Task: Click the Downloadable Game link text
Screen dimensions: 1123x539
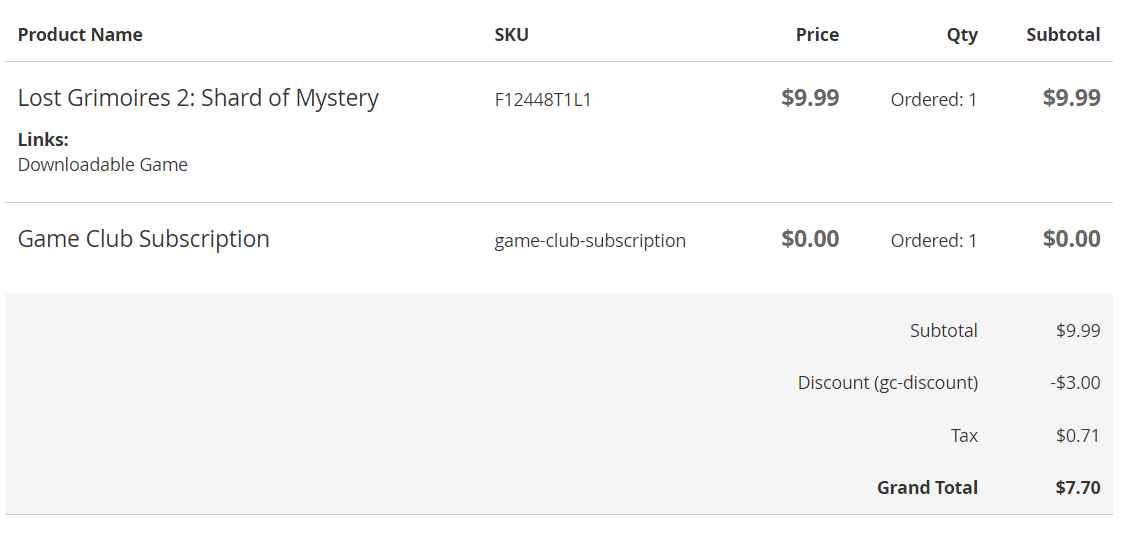Action: [103, 165]
